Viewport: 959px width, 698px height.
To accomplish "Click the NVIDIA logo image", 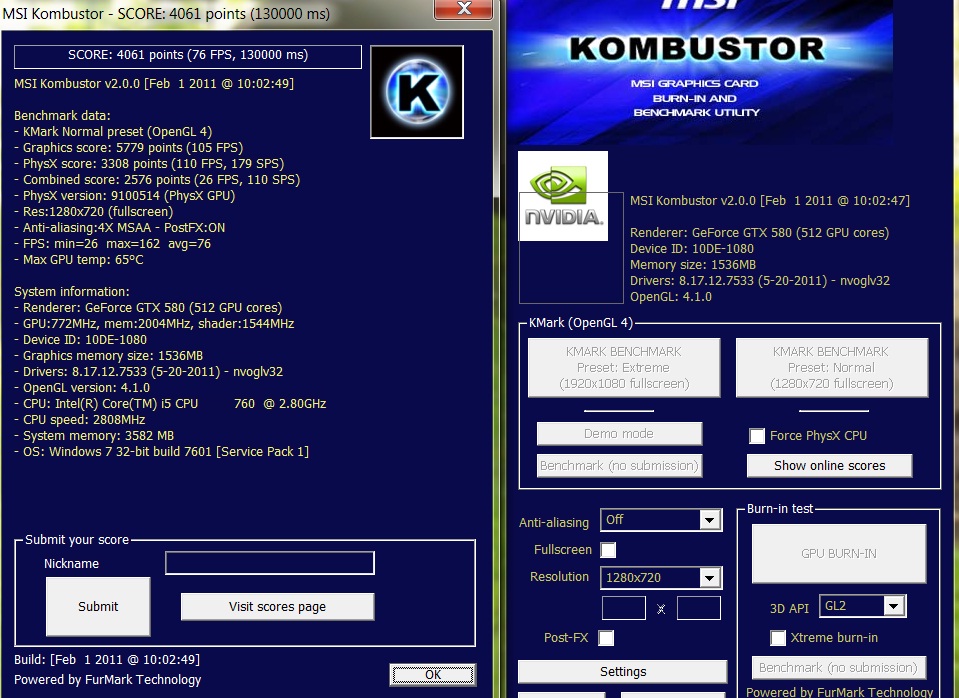I will pyautogui.click(x=563, y=197).
